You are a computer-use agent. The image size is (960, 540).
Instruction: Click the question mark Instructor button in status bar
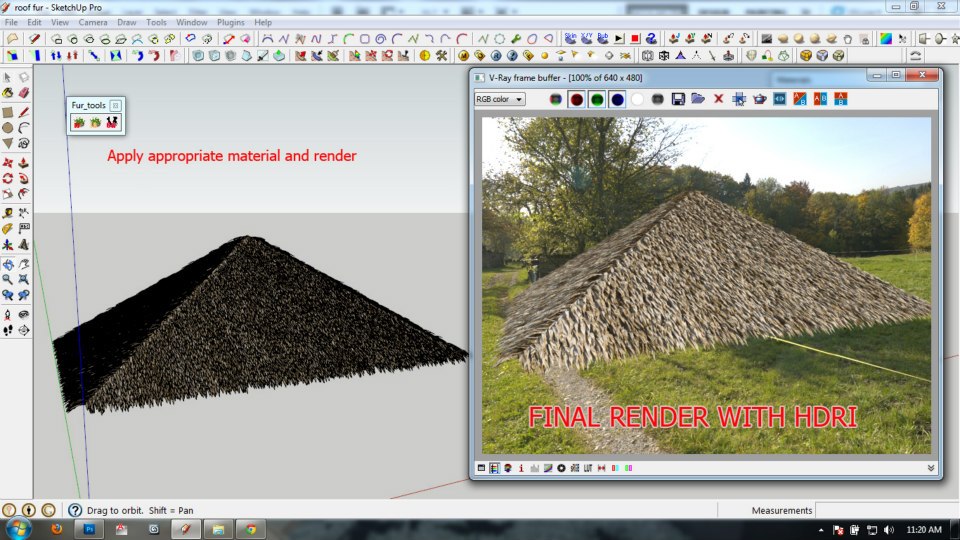[75, 510]
